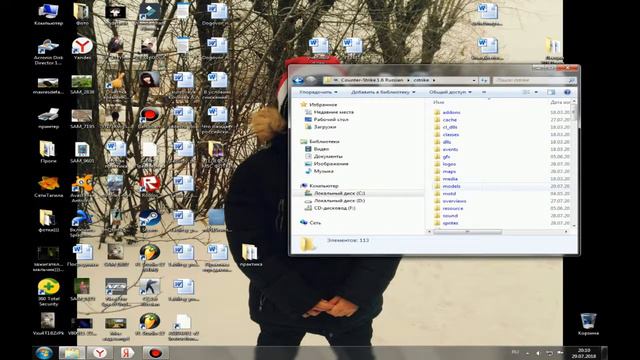Click the Имя column header
640x360 pixels.
pyautogui.click(x=439, y=102)
